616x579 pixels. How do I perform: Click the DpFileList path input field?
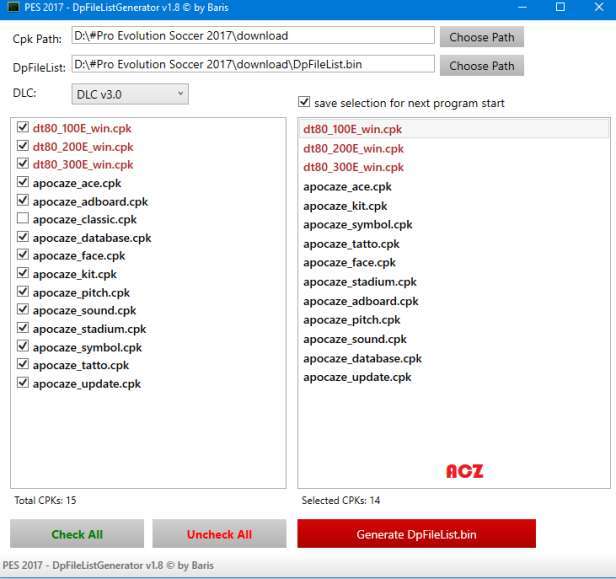(252, 65)
